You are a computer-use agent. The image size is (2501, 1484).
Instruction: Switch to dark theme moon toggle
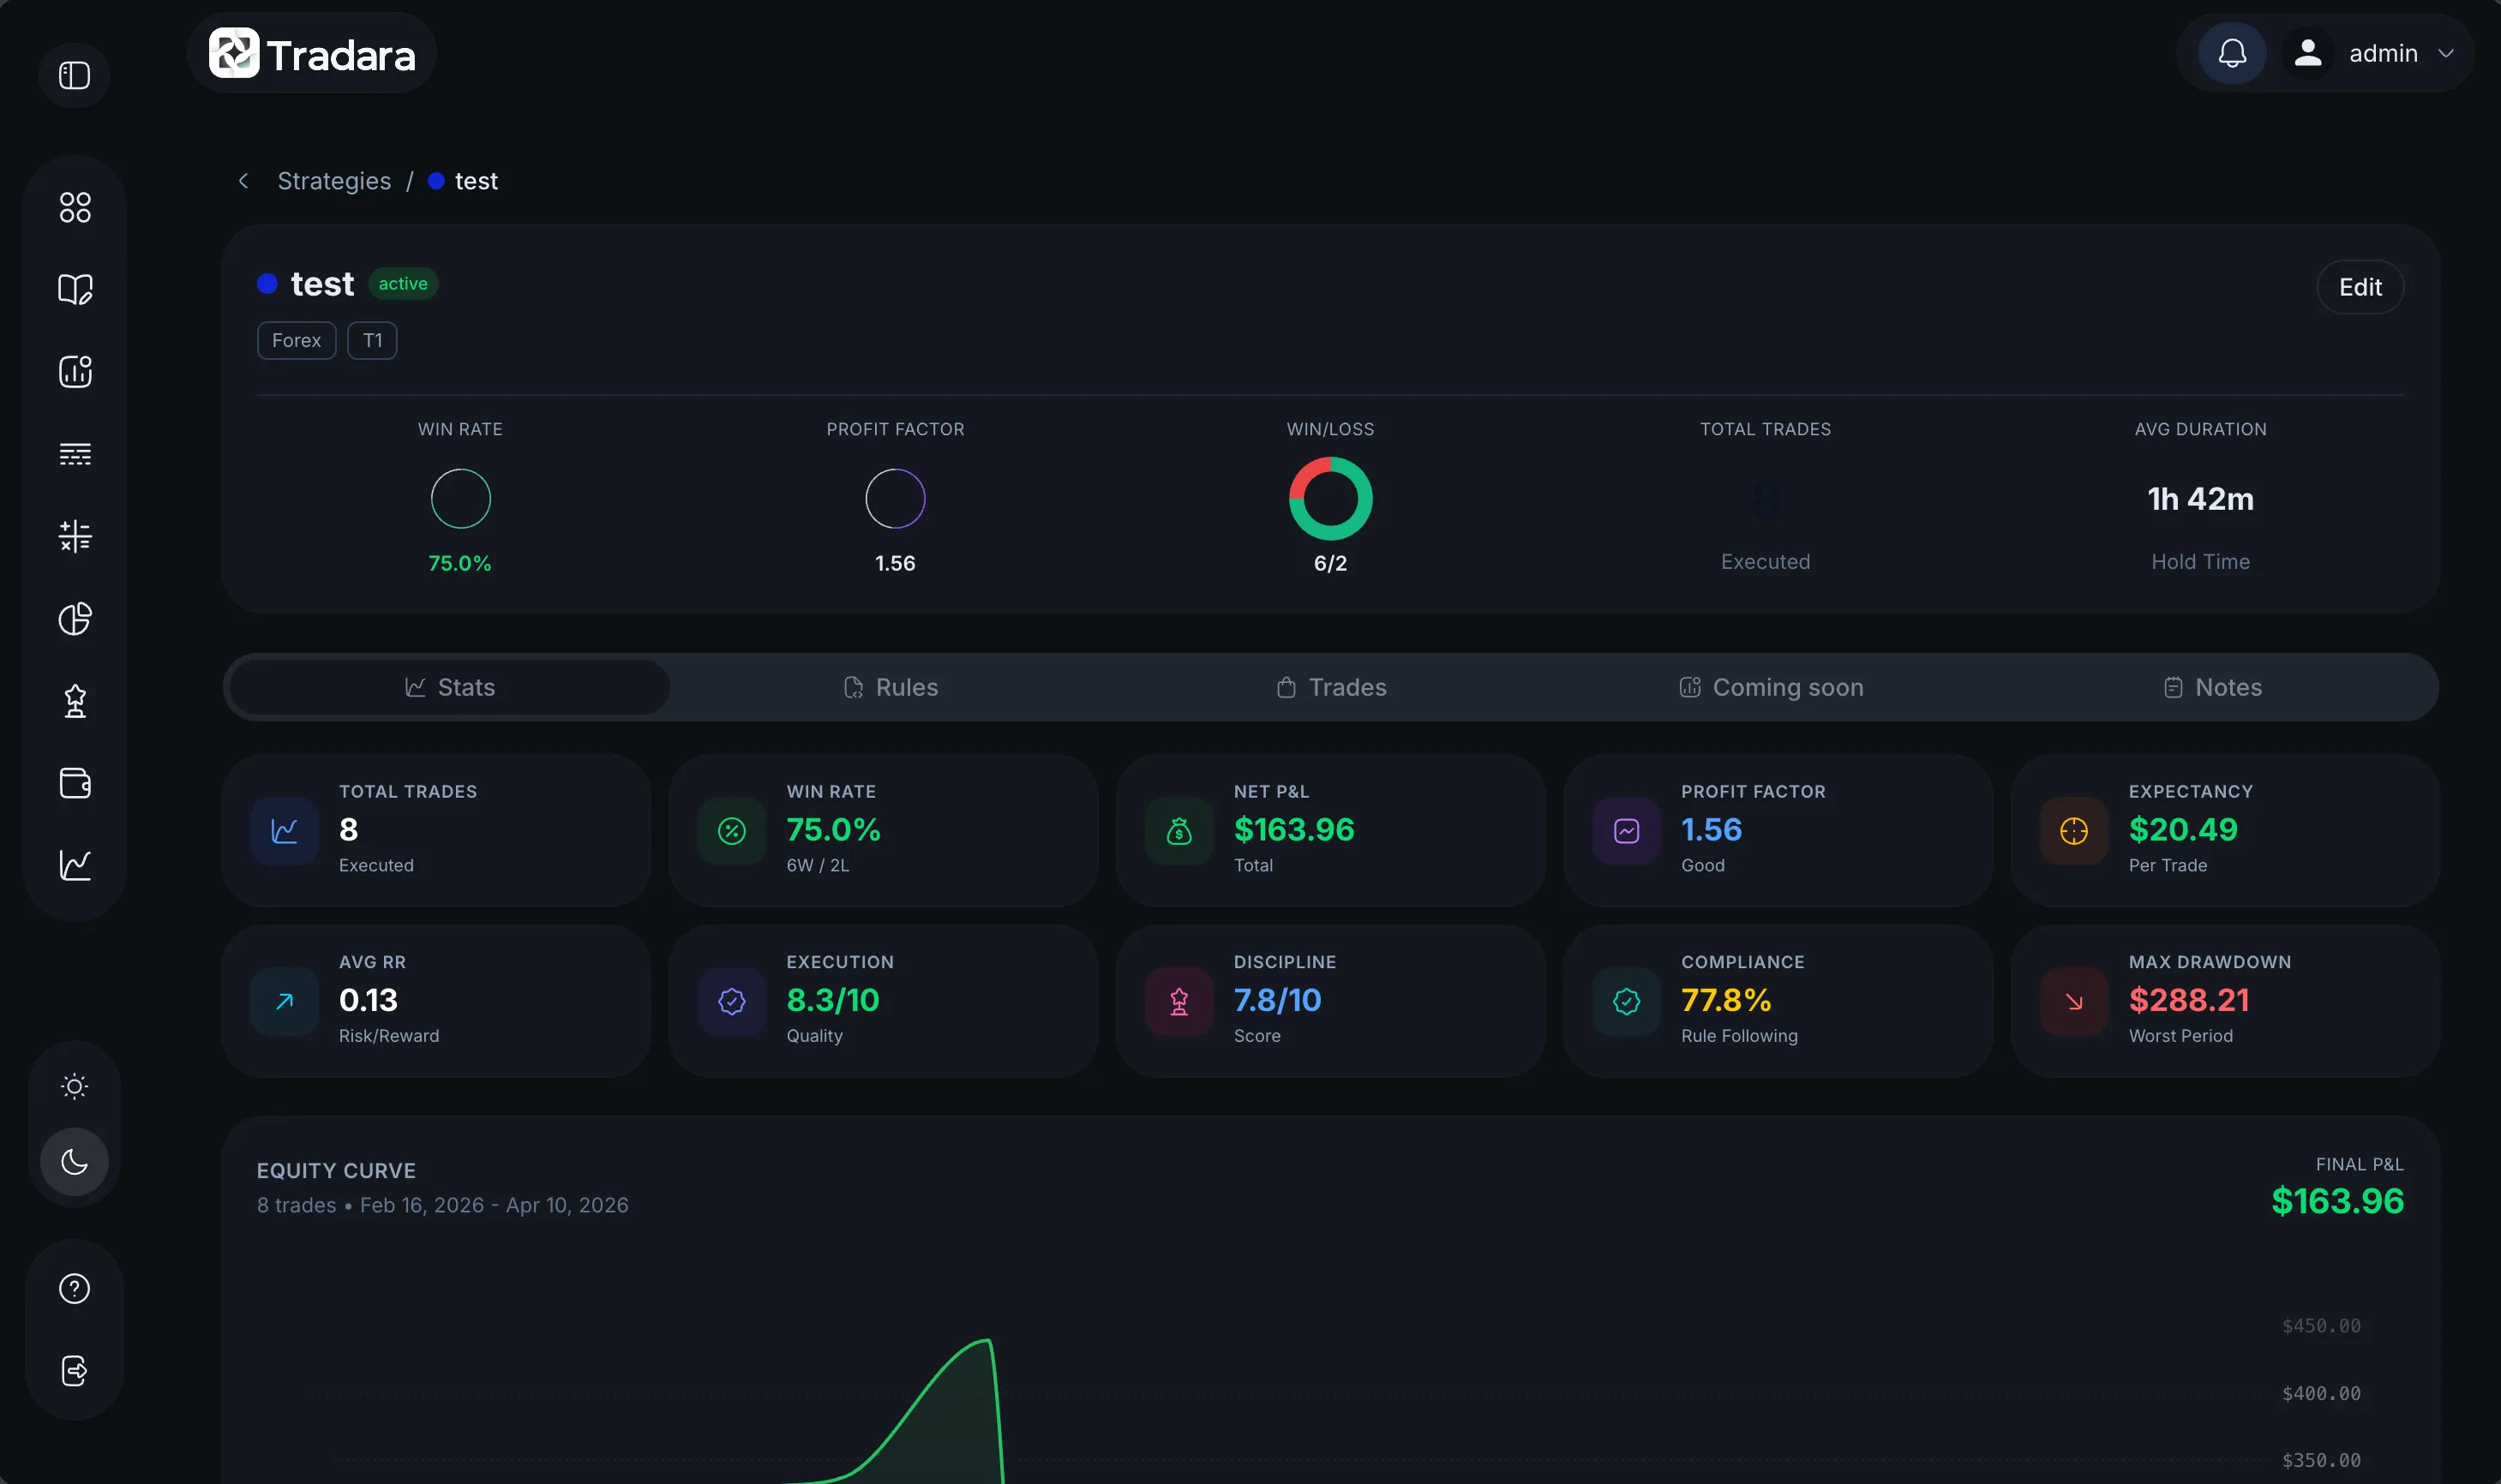[x=75, y=1162]
